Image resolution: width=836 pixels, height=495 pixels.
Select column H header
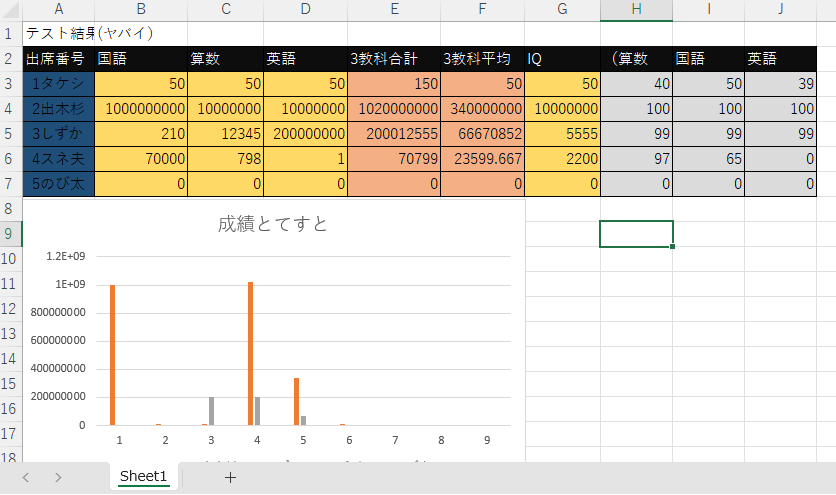[637, 9]
